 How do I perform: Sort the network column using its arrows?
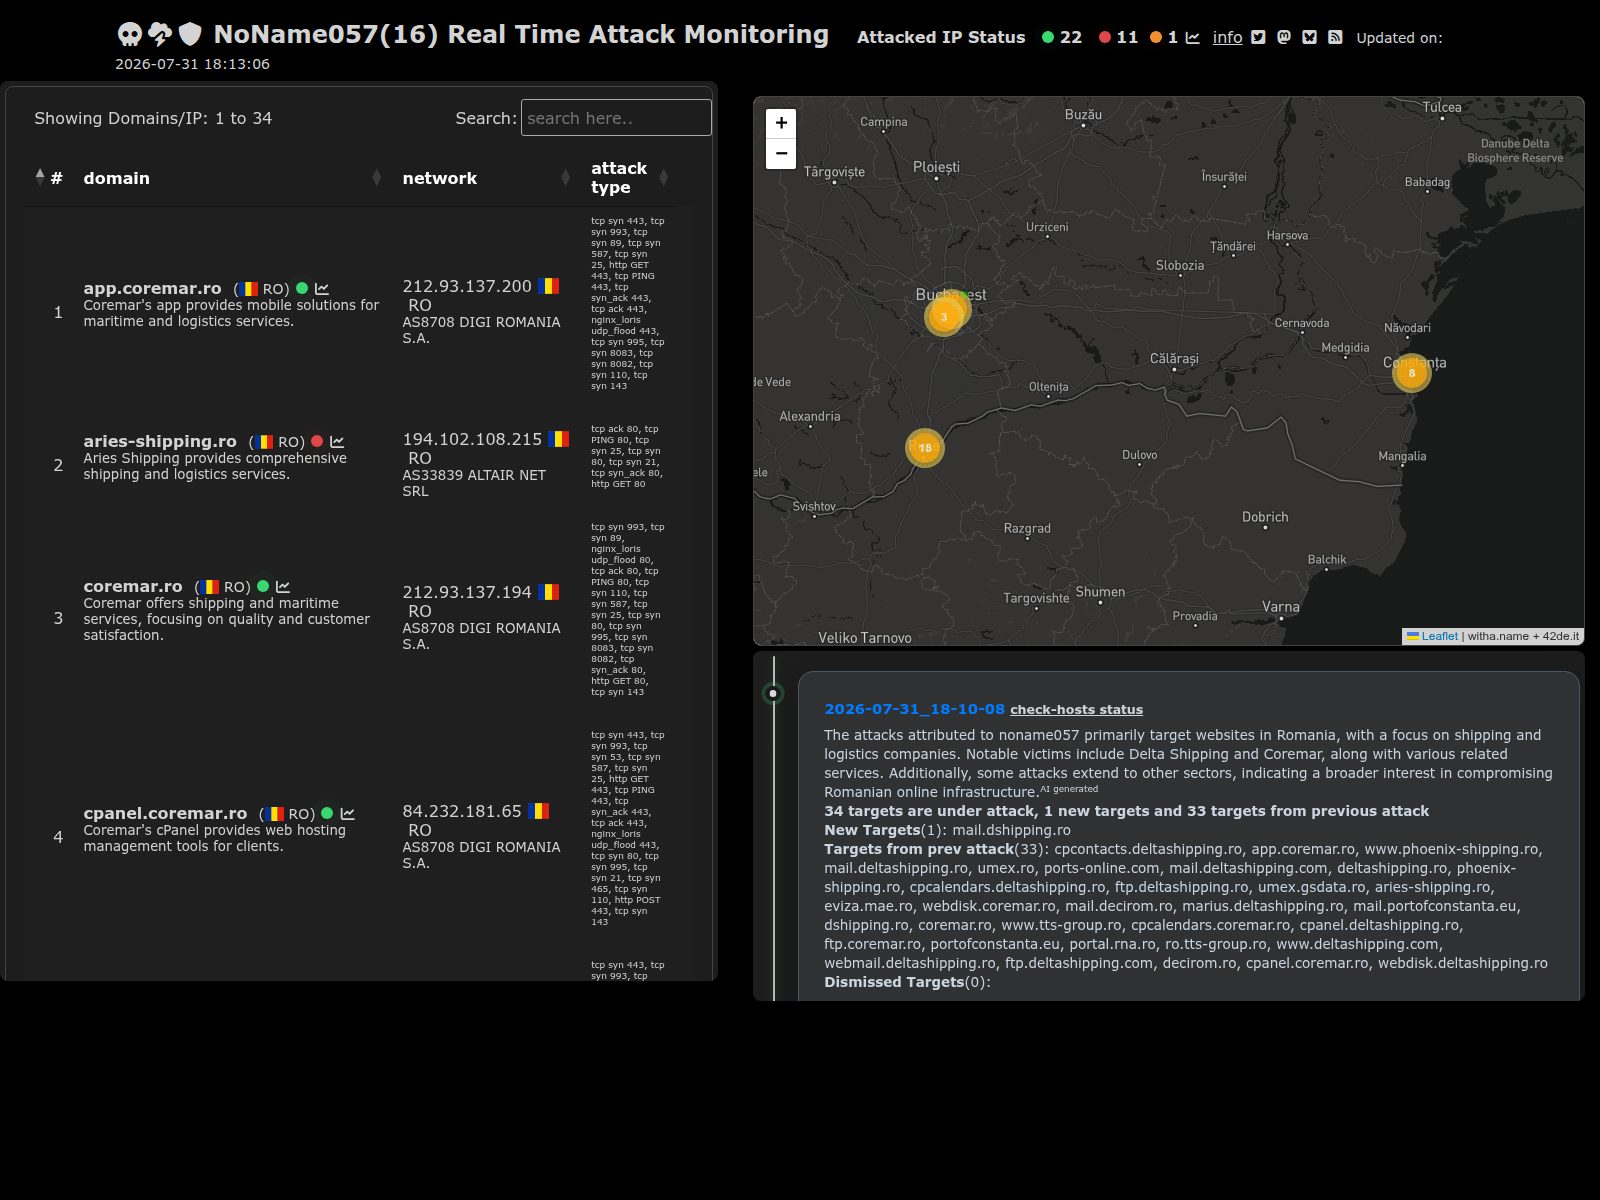click(x=565, y=178)
